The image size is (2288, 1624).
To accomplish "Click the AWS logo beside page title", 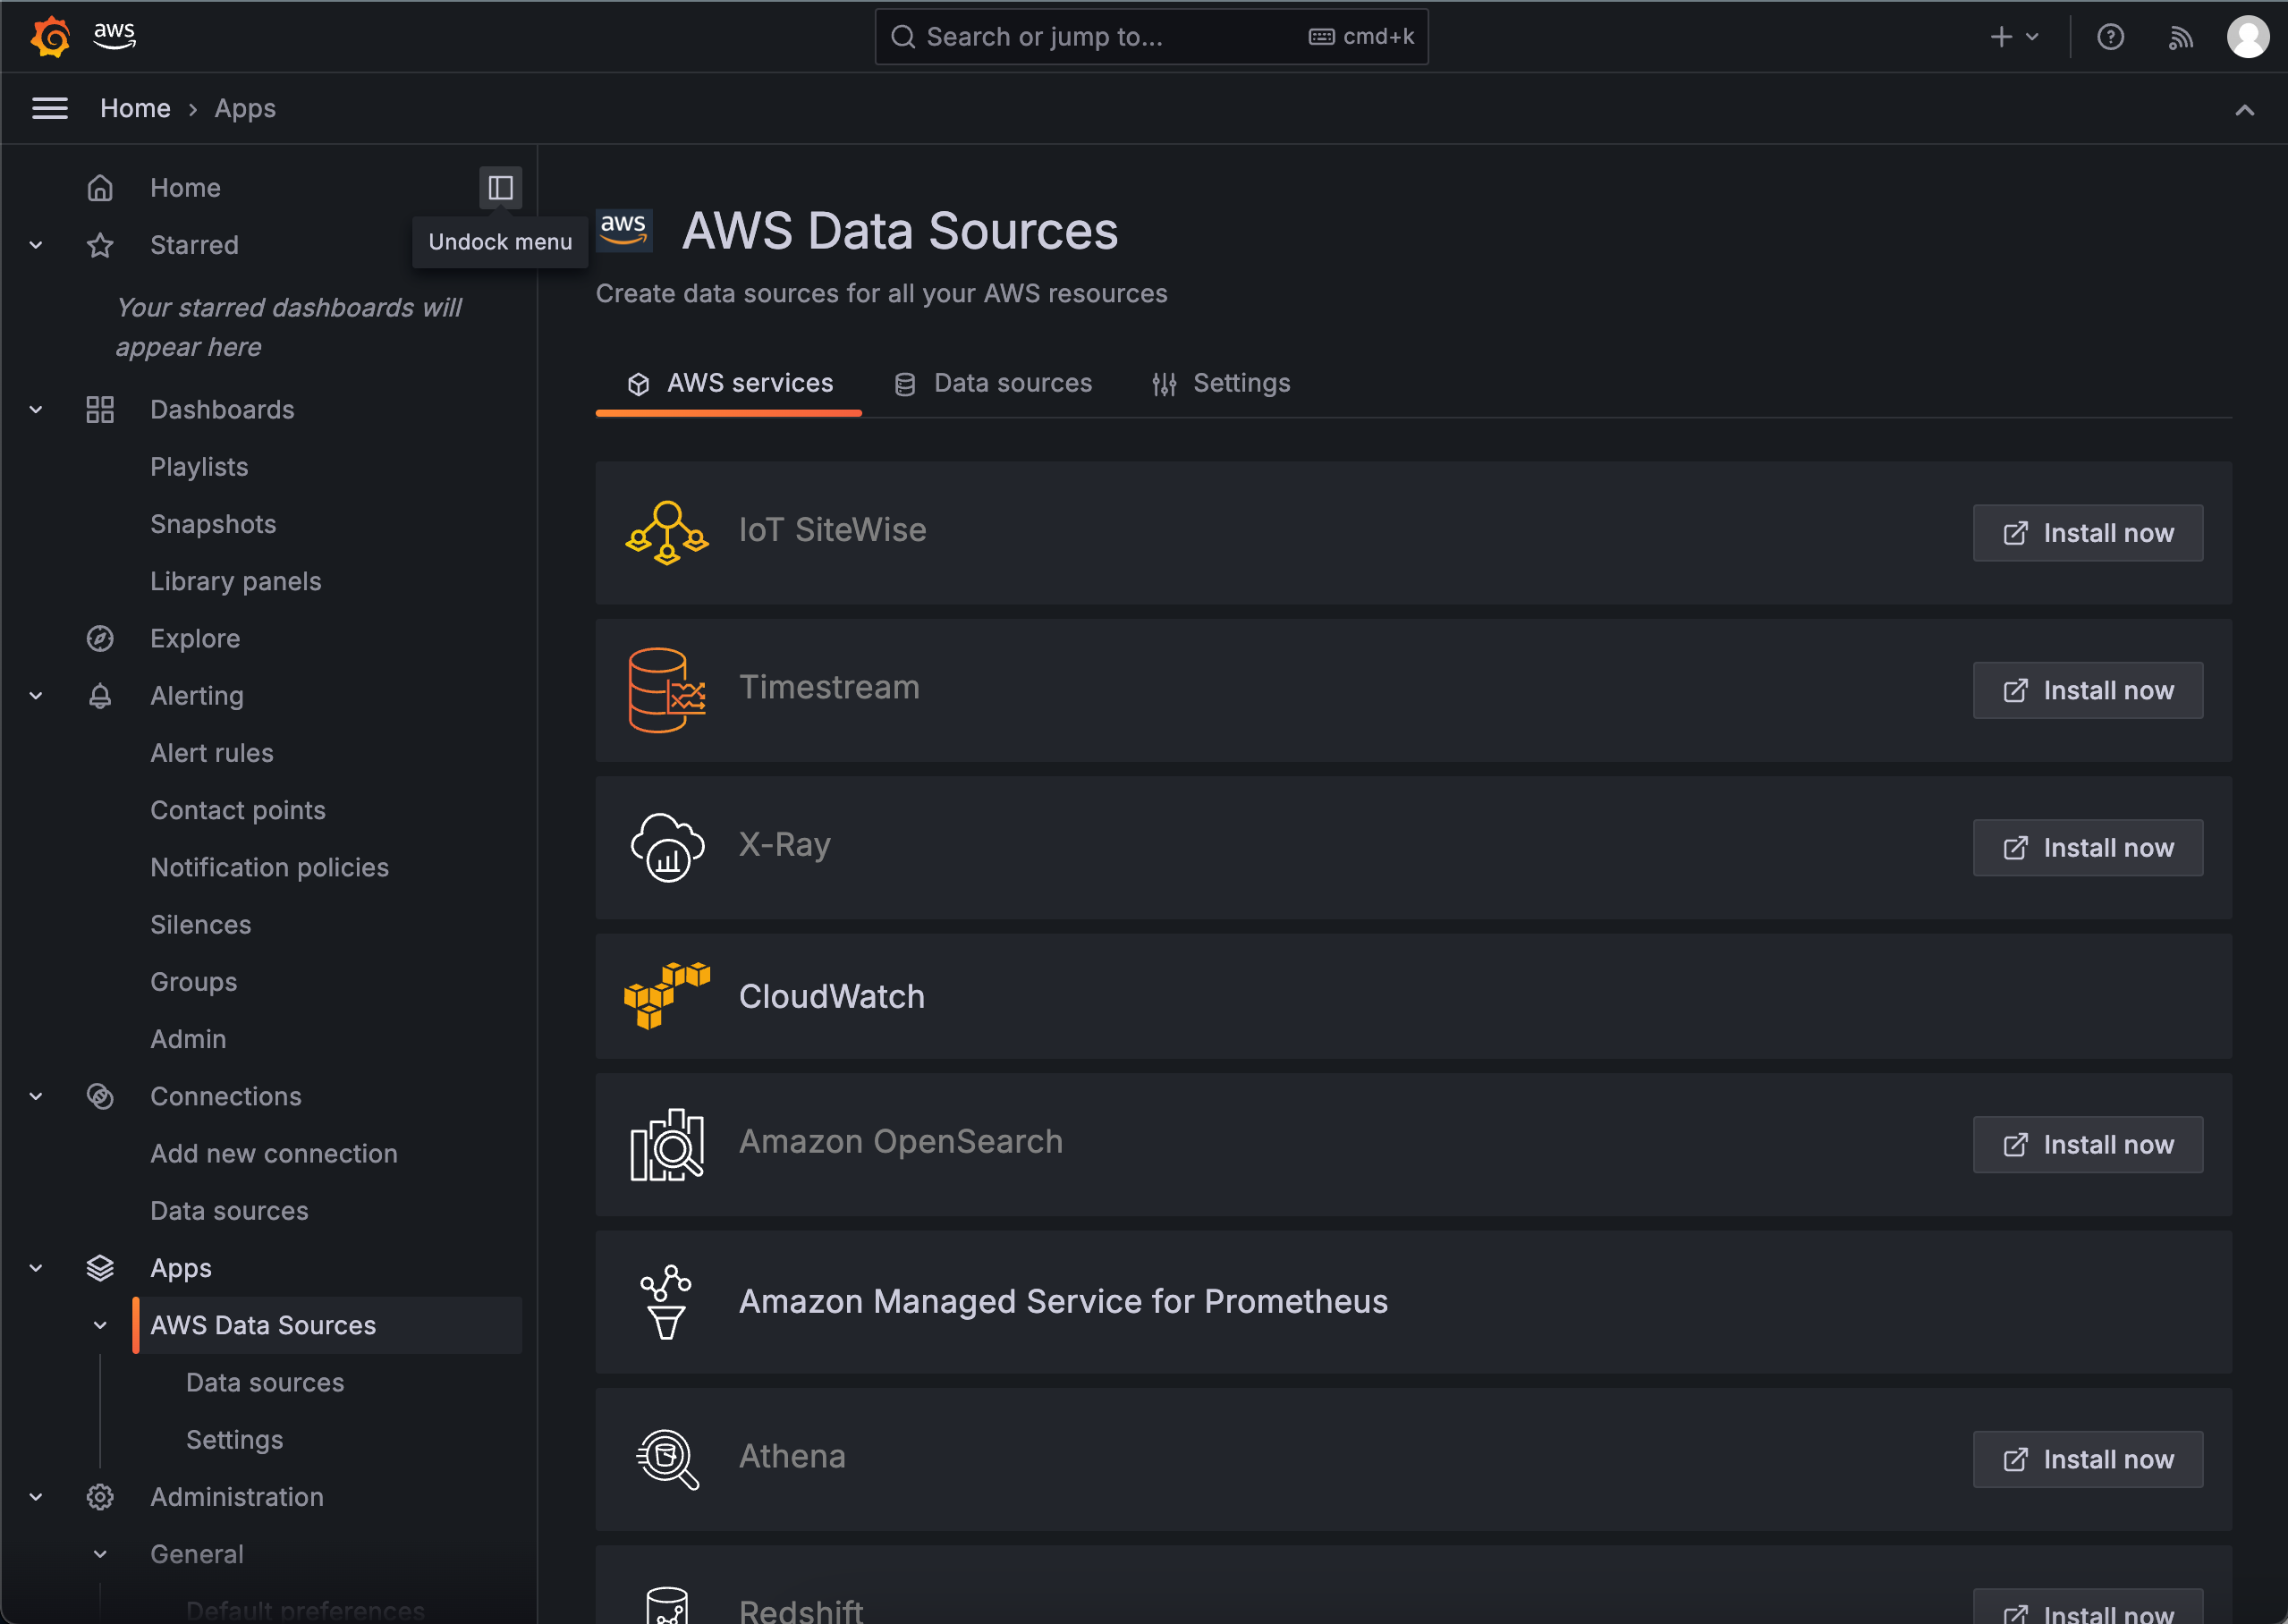I will pyautogui.click(x=624, y=230).
